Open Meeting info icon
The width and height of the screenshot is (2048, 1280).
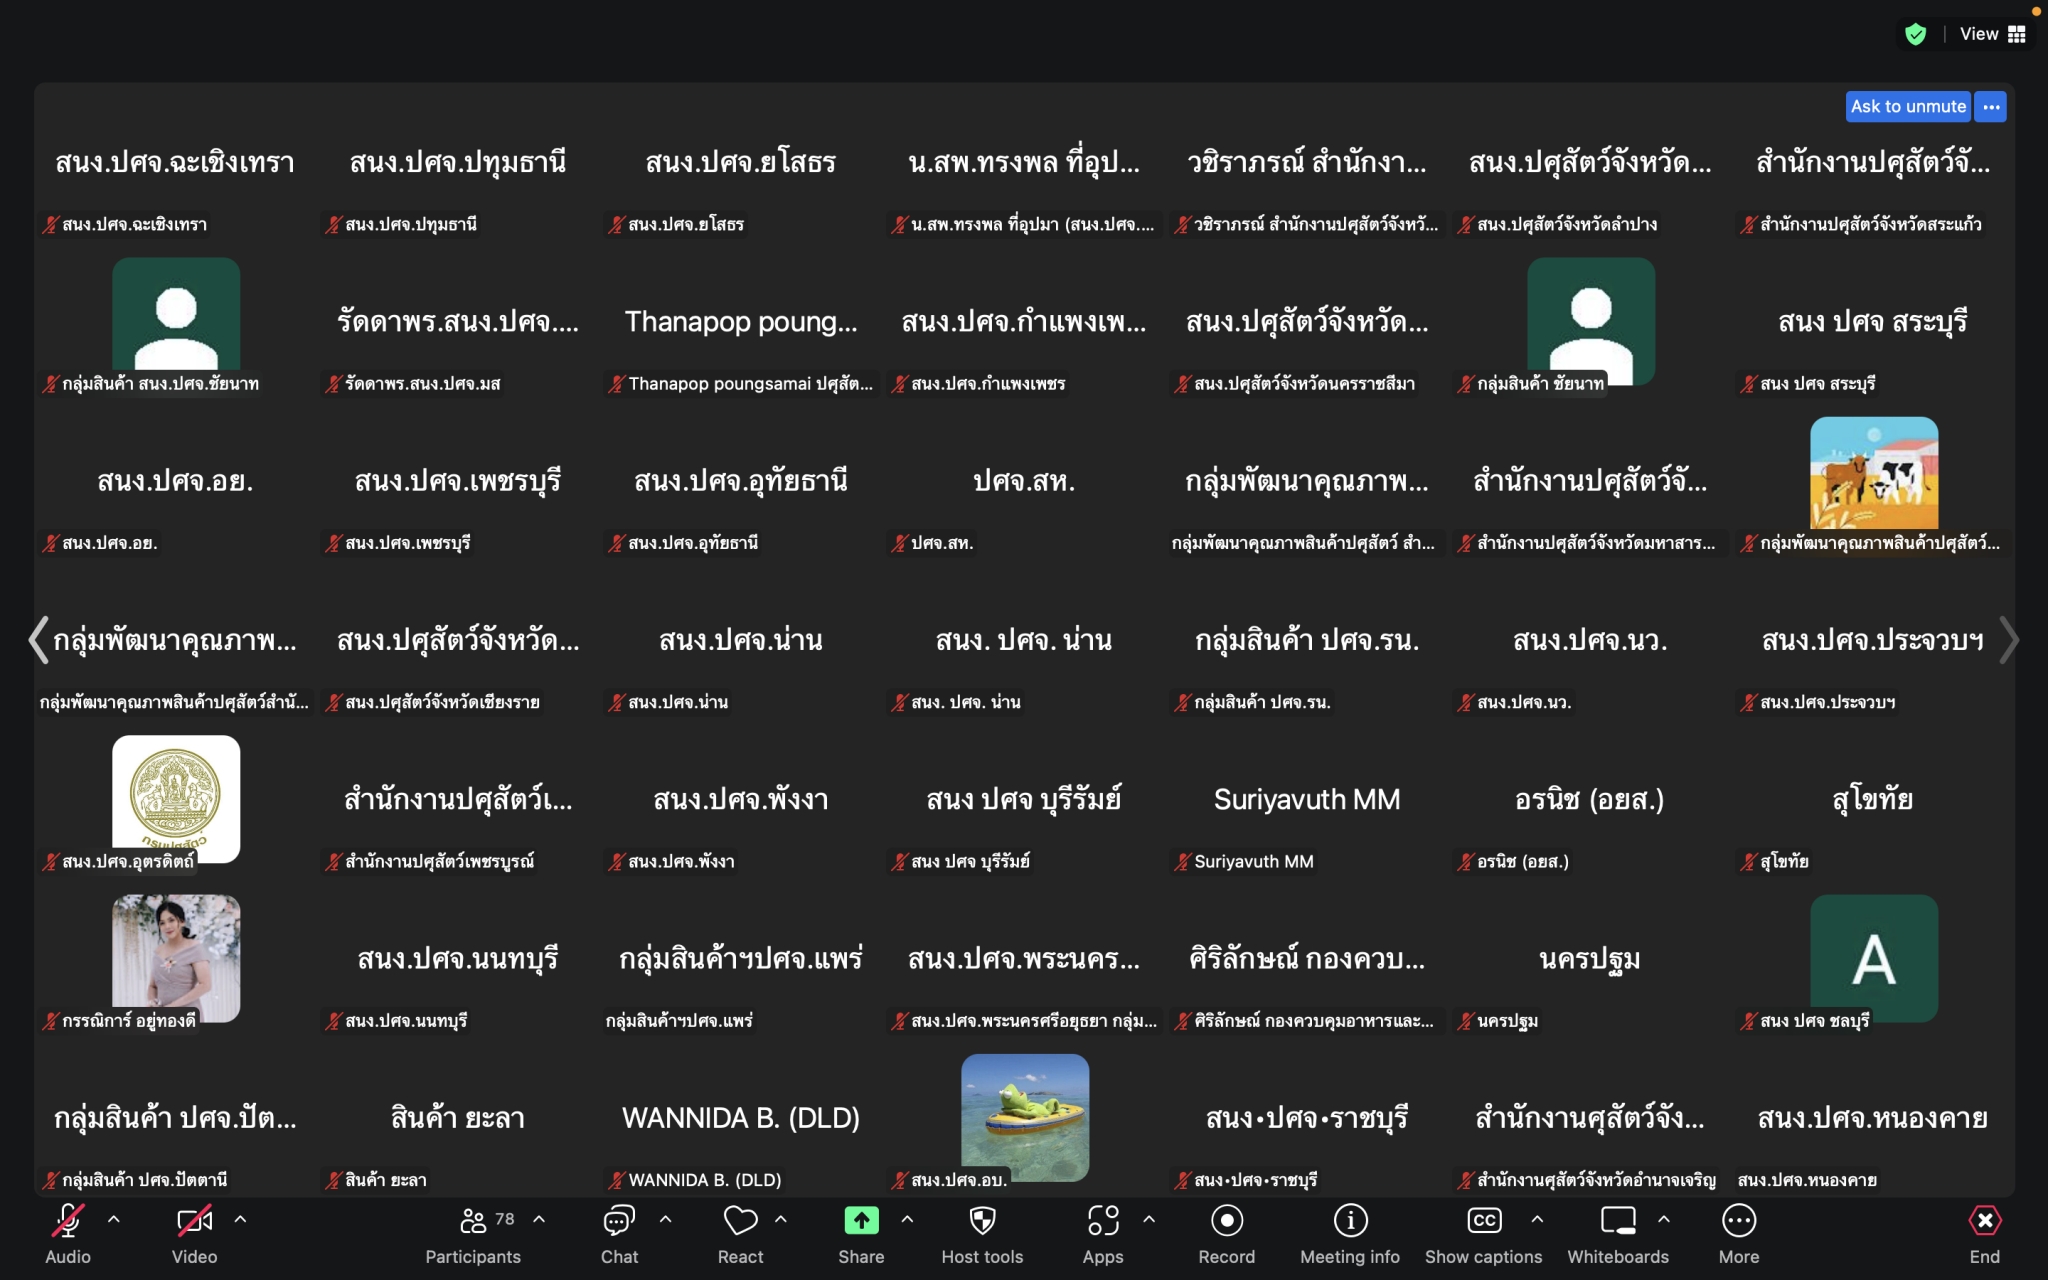tap(1350, 1221)
